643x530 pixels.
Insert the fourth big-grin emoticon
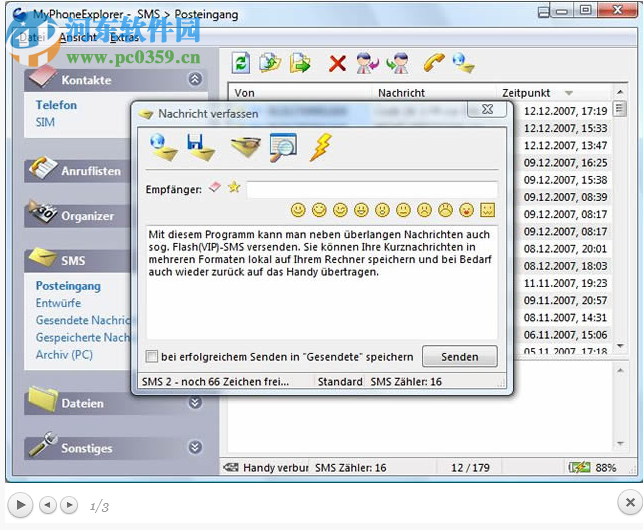point(361,210)
